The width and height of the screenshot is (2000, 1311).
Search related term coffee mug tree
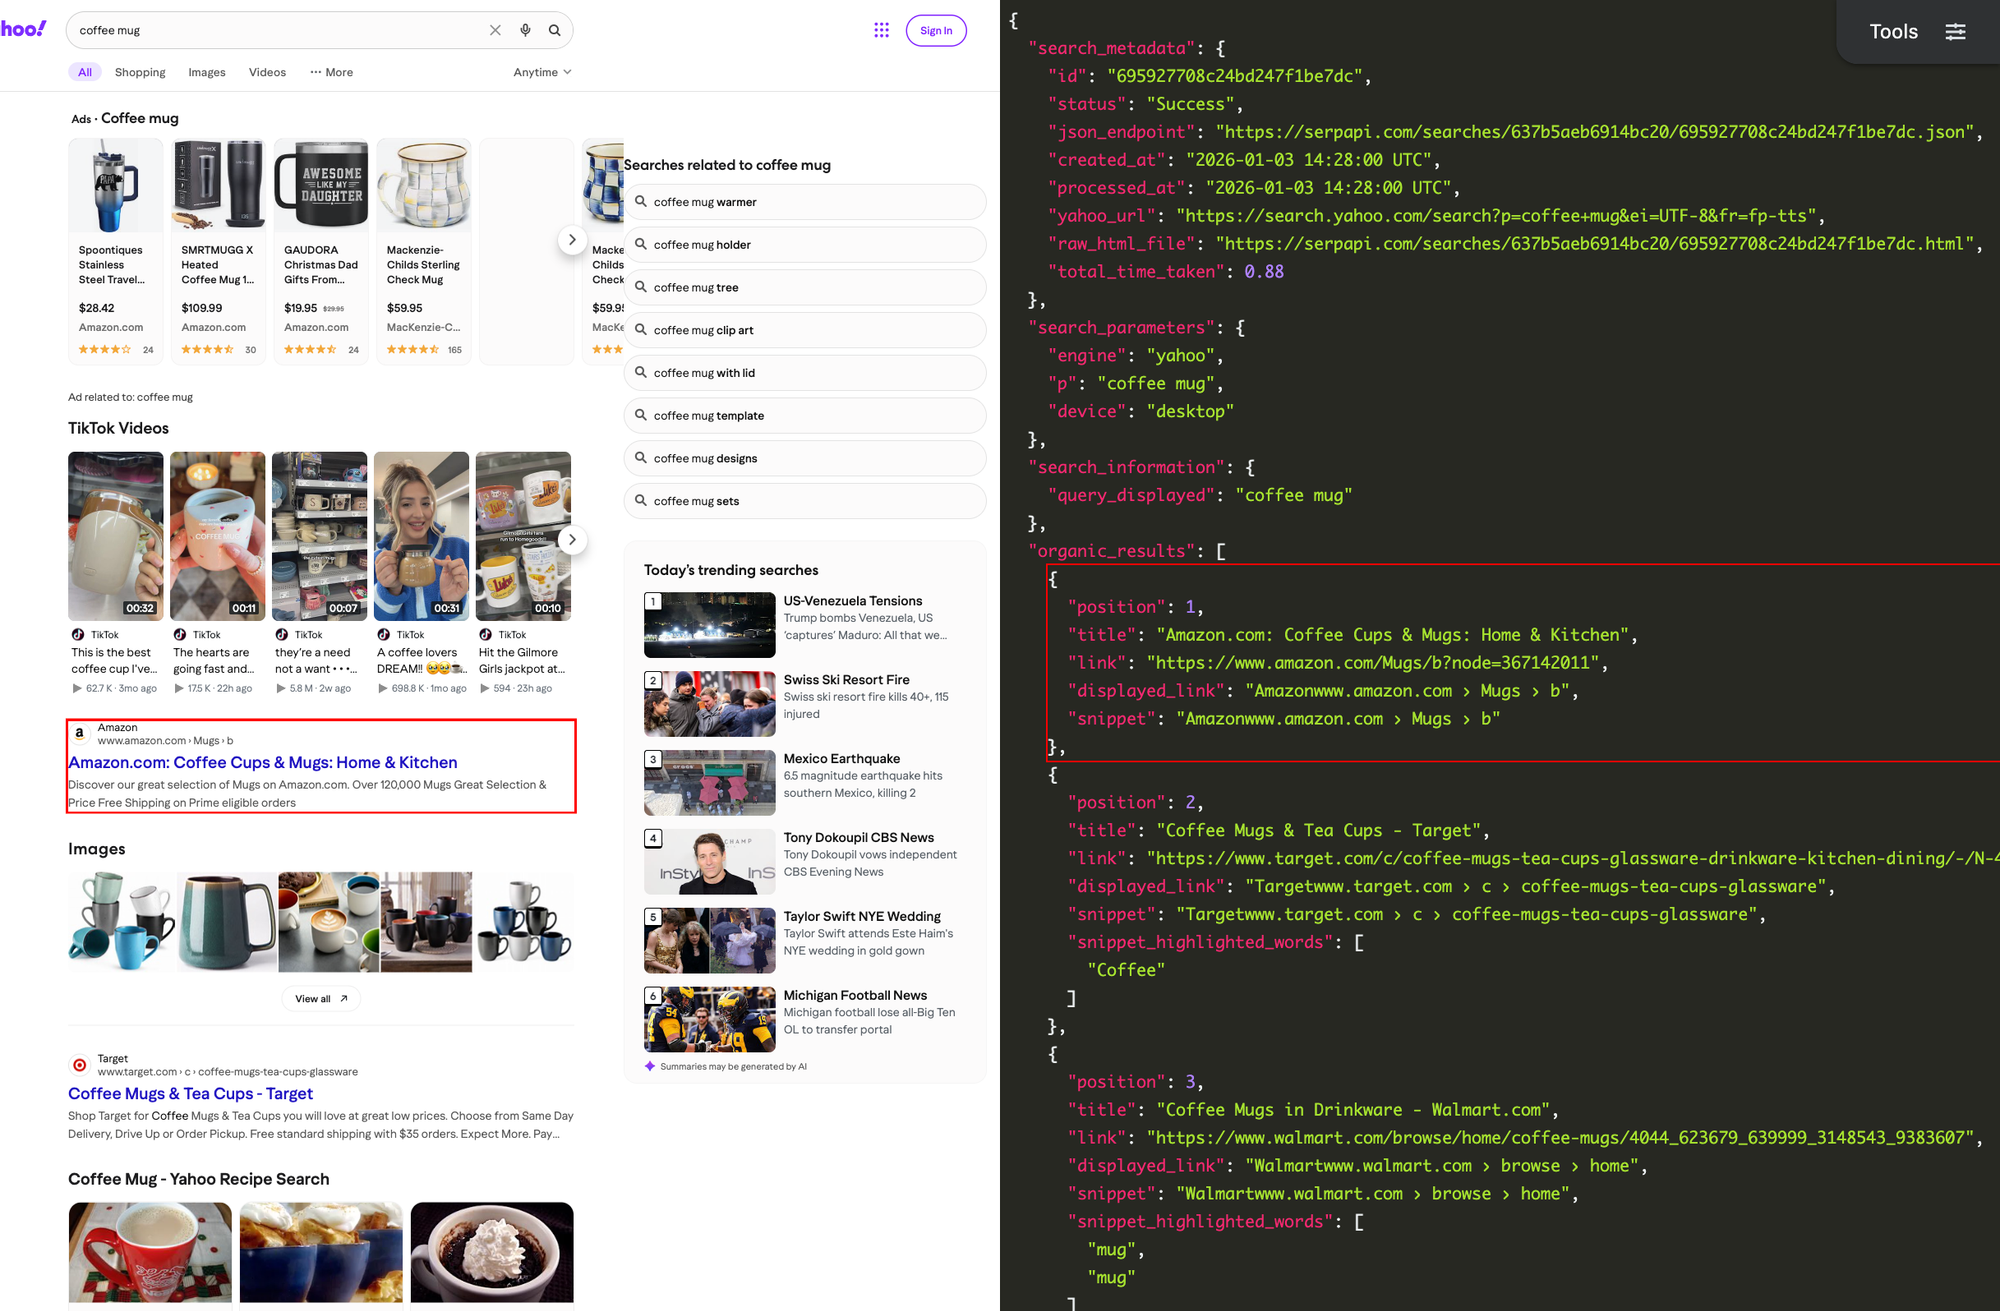click(x=805, y=287)
